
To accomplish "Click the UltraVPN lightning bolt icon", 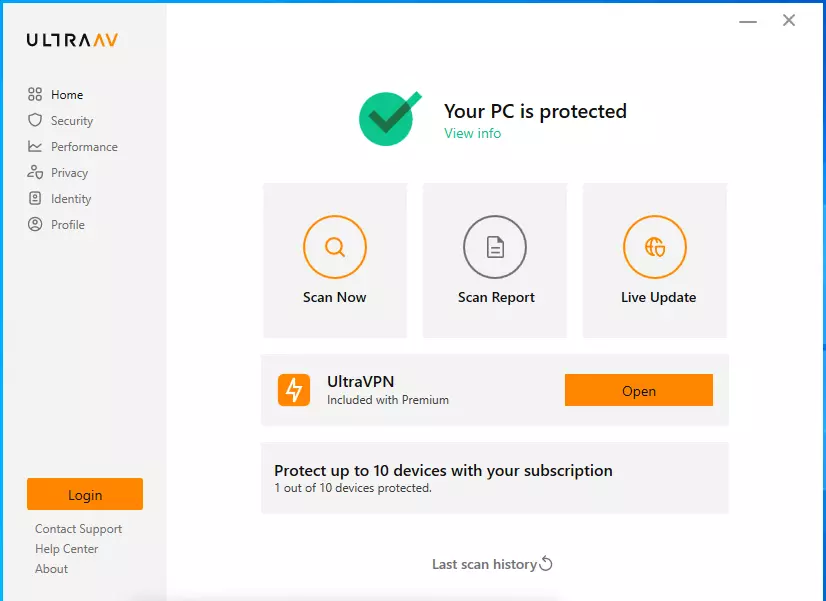I will coord(294,390).
